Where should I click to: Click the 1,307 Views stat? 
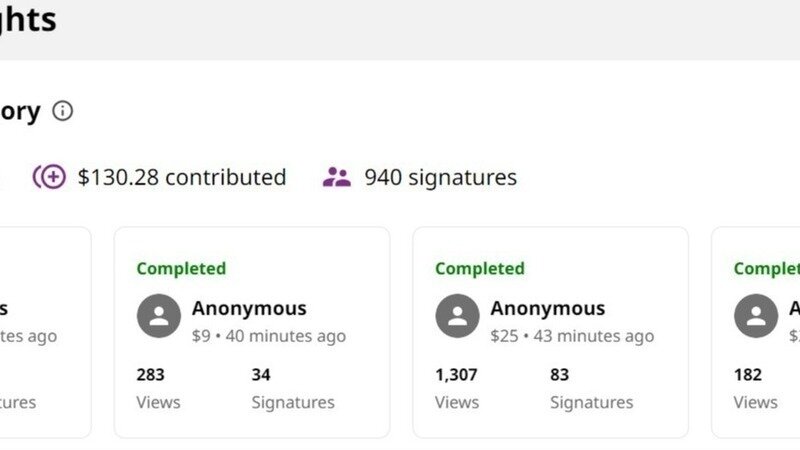click(x=457, y=388)
